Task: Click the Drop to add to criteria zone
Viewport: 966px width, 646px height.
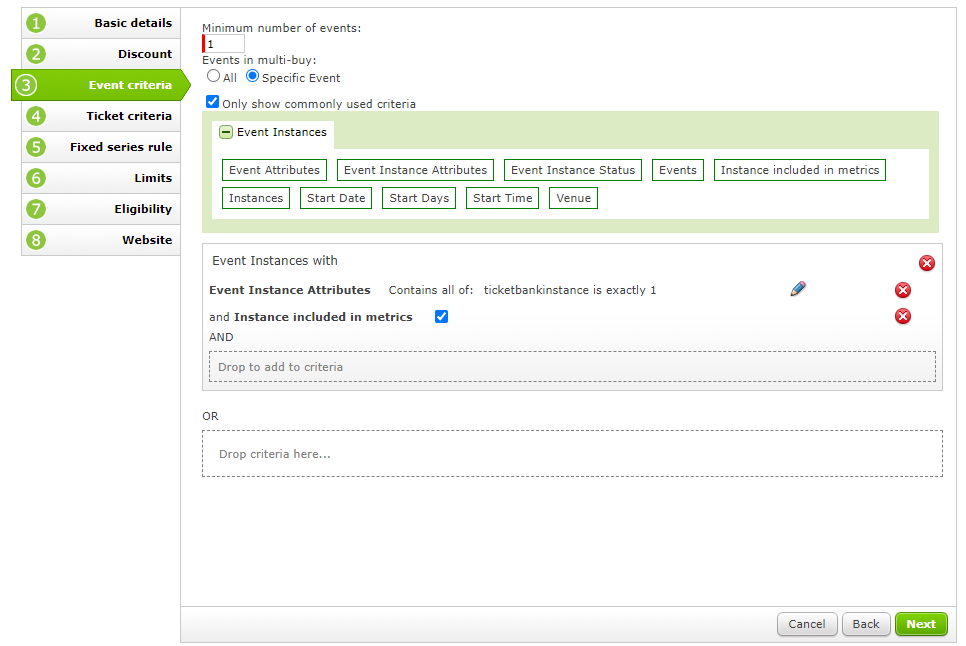Action: tap(572, 367)
